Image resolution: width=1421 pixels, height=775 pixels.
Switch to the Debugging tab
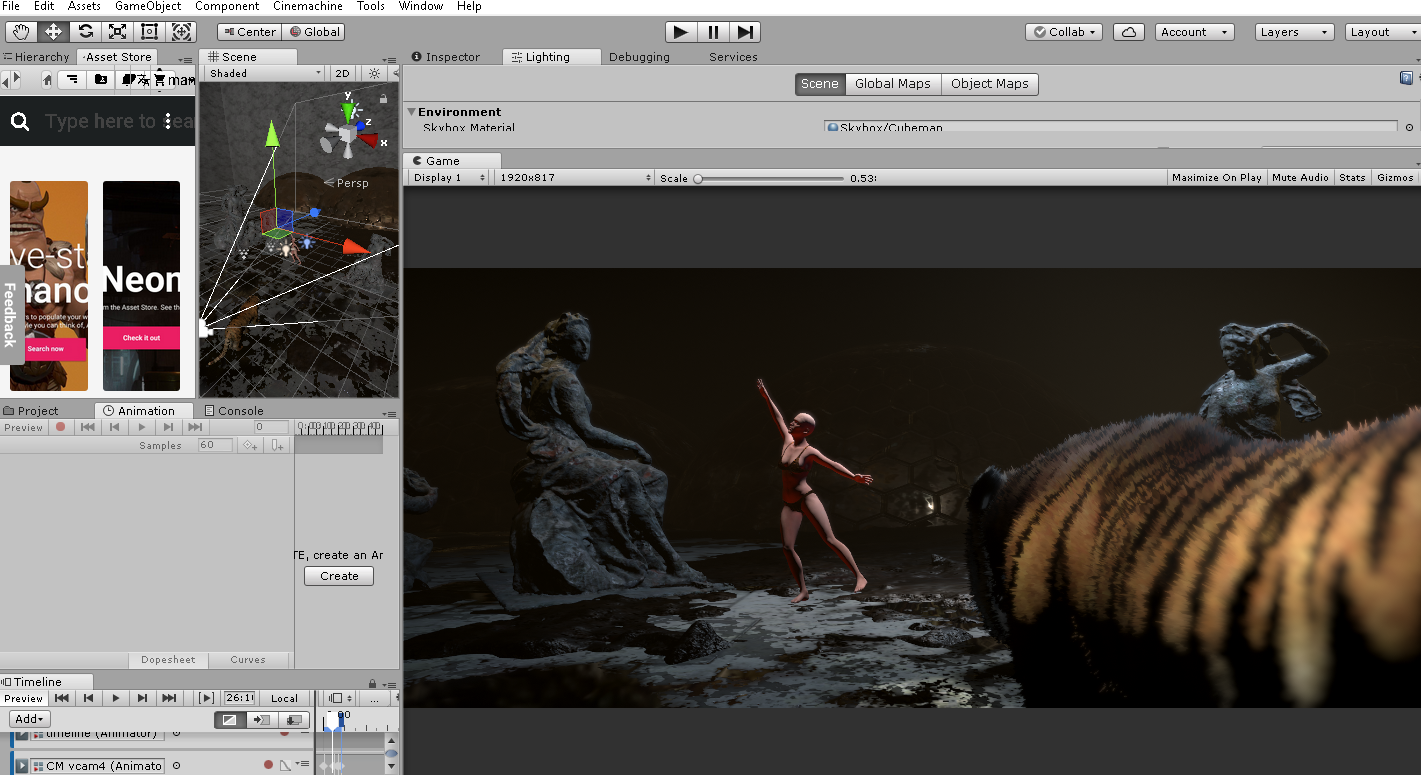(639, 57)
